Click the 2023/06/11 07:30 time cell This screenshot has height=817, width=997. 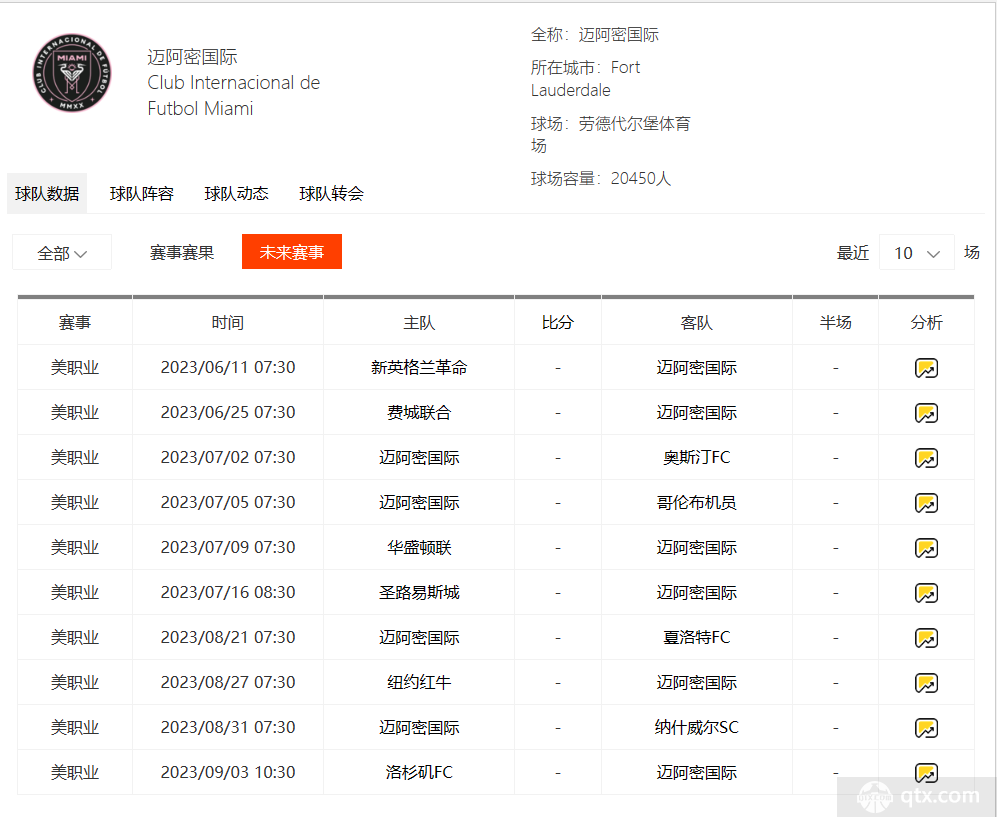point(228,367)
